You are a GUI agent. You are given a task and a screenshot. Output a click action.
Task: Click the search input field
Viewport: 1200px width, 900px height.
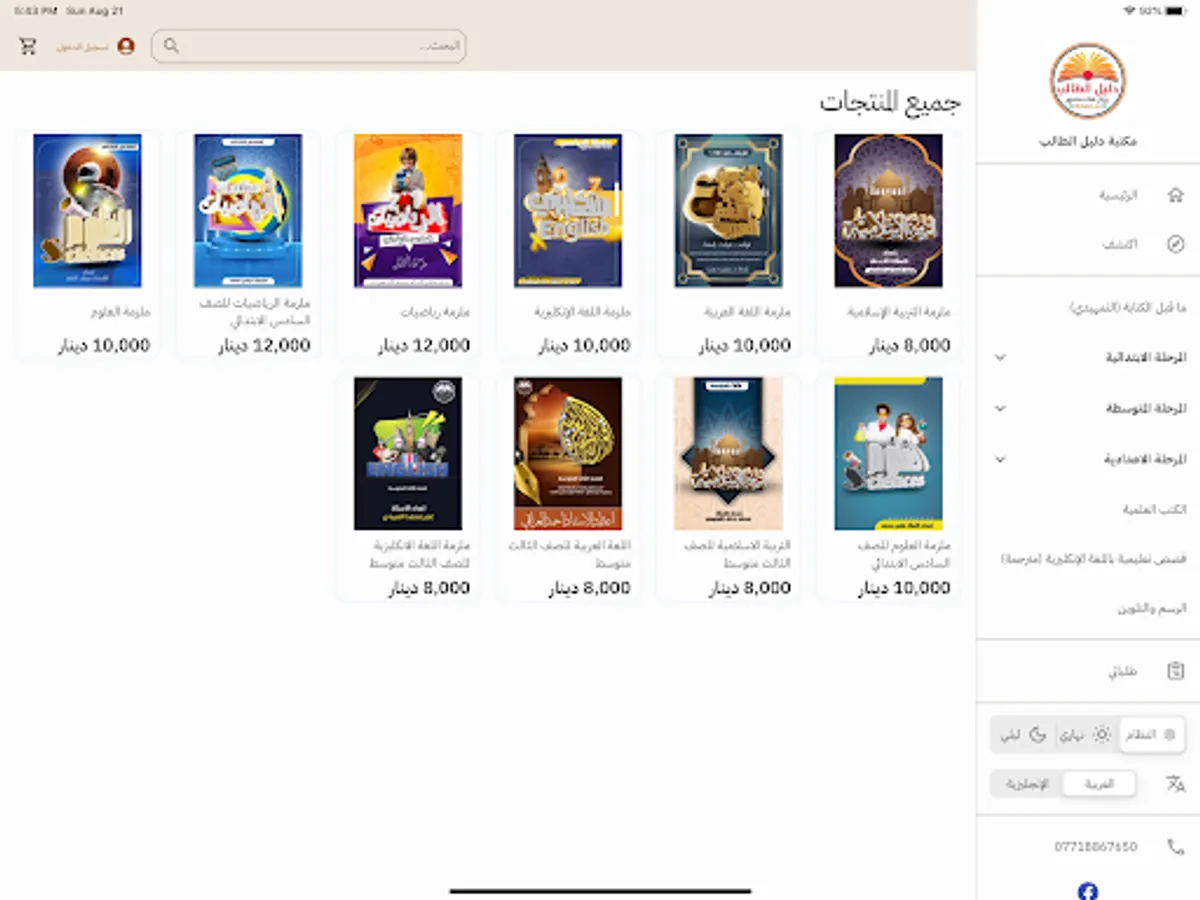(x=308, y=46)
